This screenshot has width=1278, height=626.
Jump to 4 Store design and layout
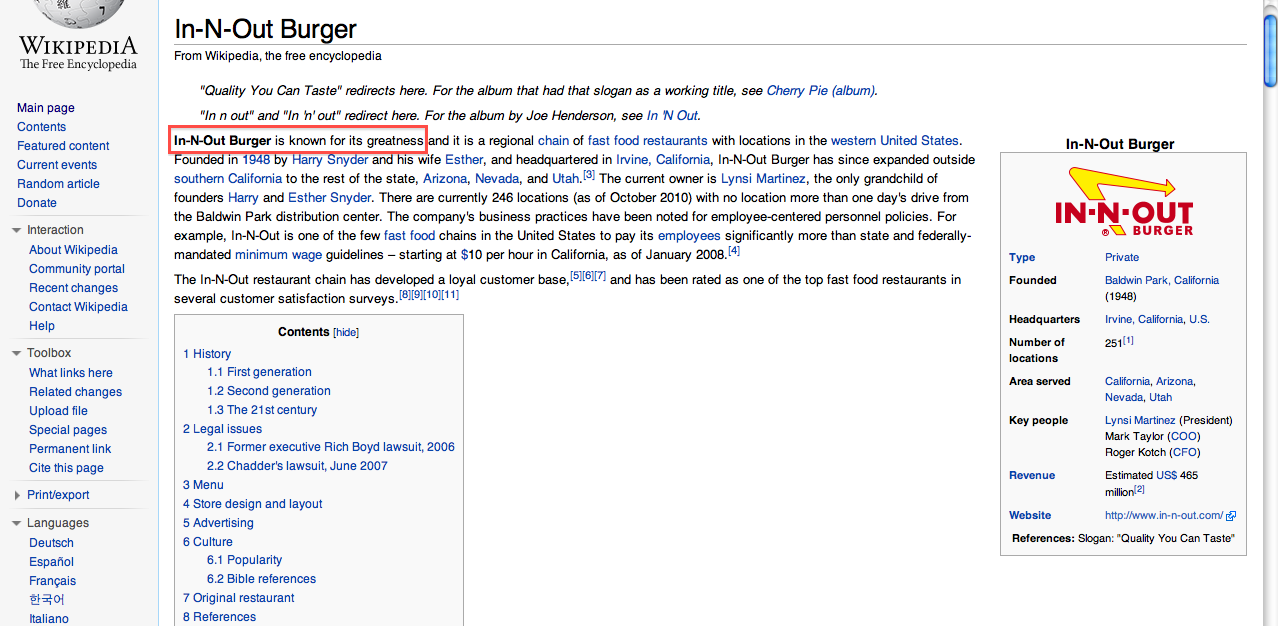(x=253, y=504)
